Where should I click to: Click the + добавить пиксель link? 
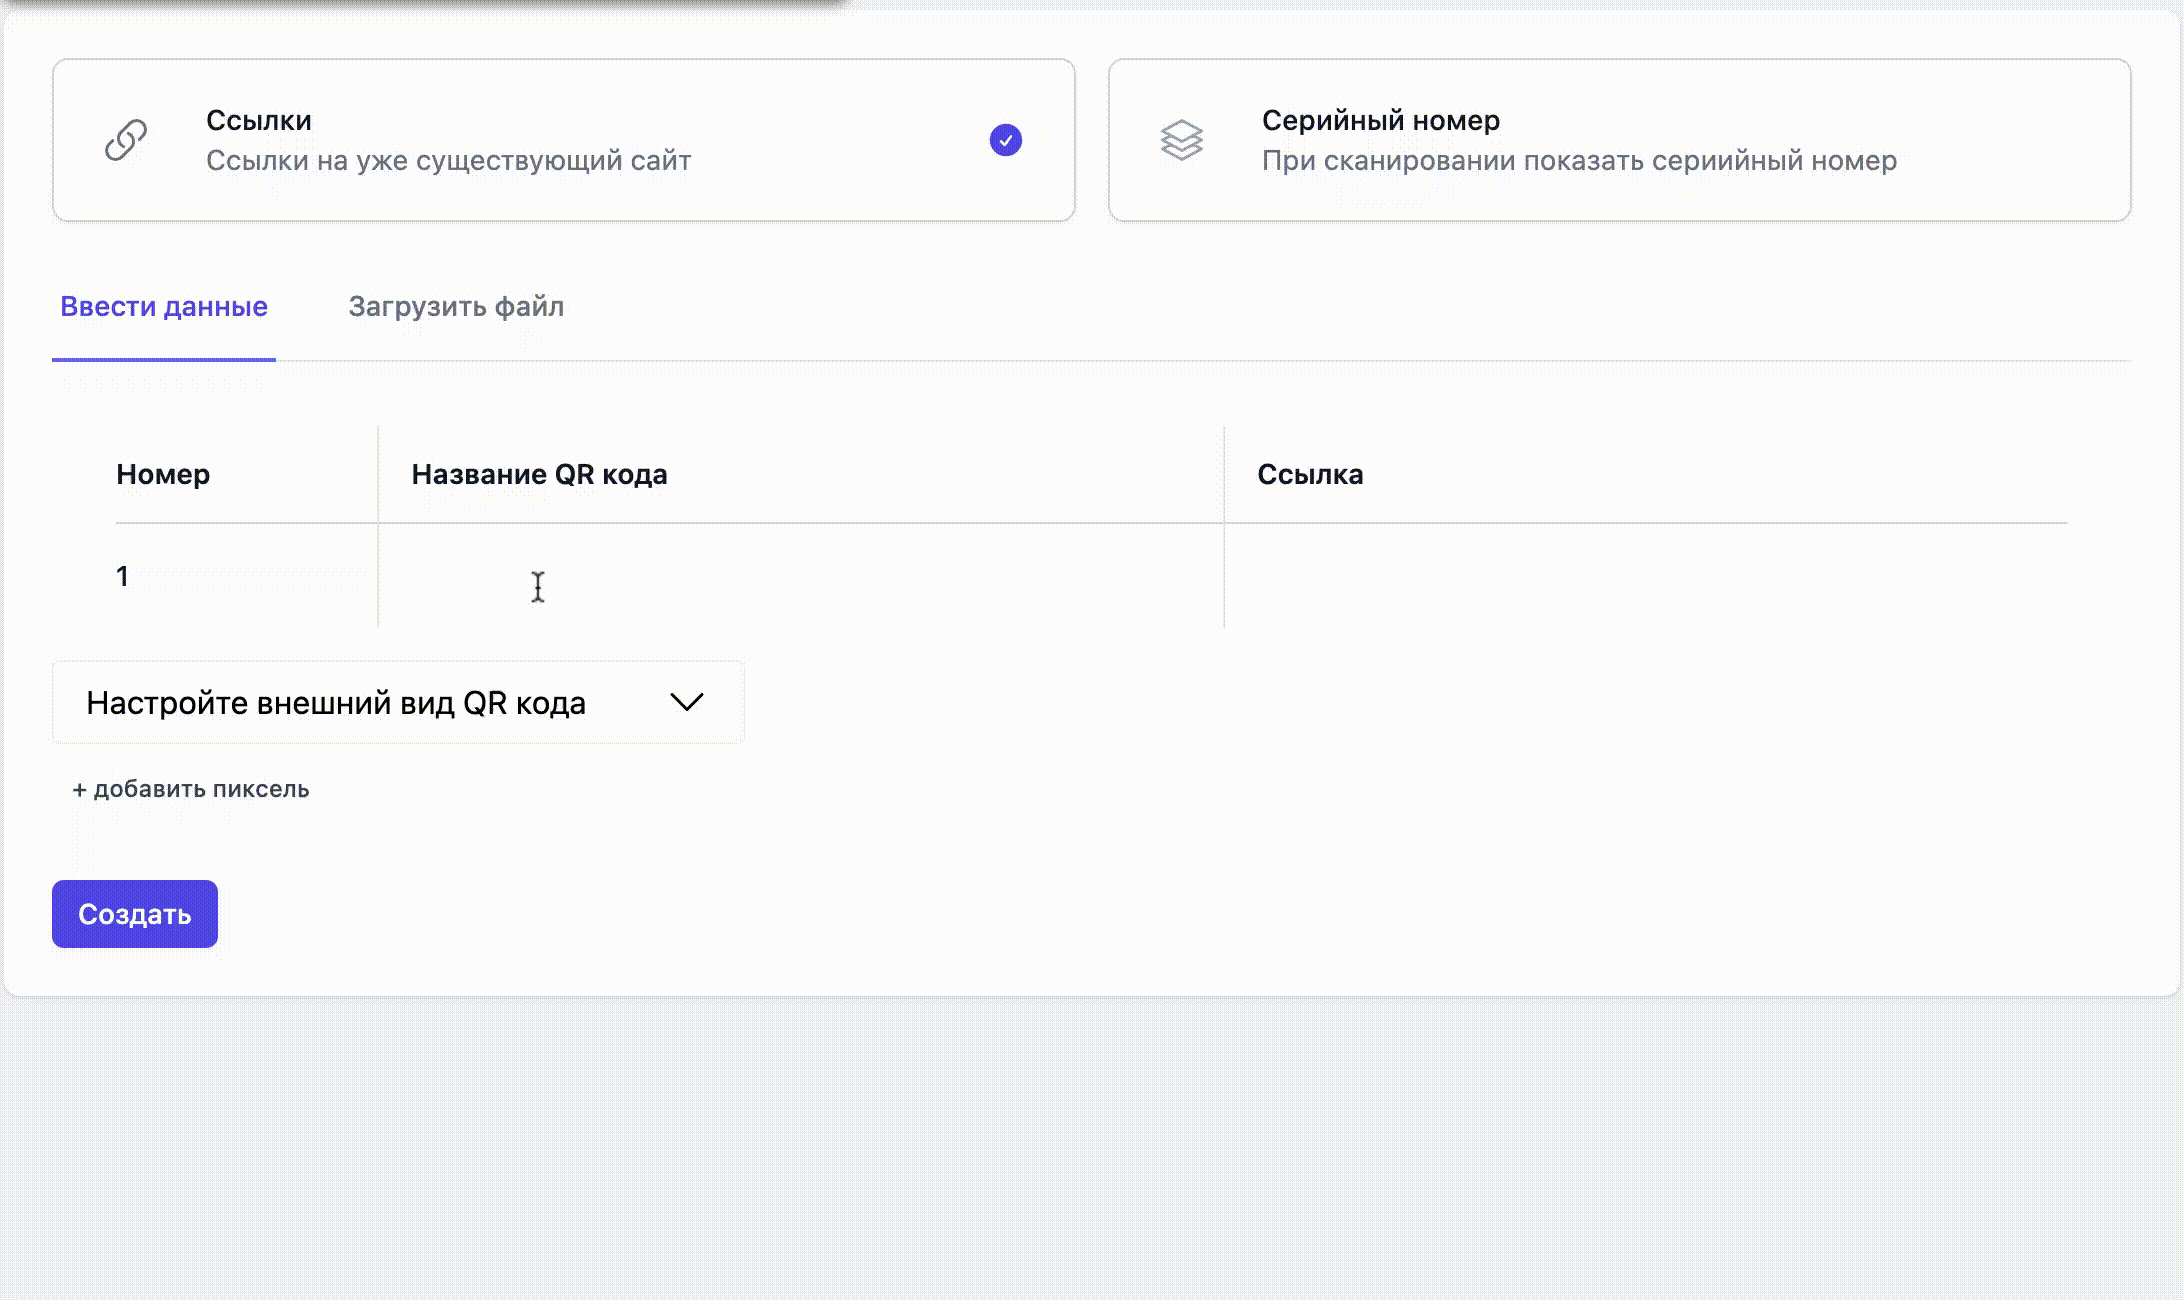tap(191, 789)
